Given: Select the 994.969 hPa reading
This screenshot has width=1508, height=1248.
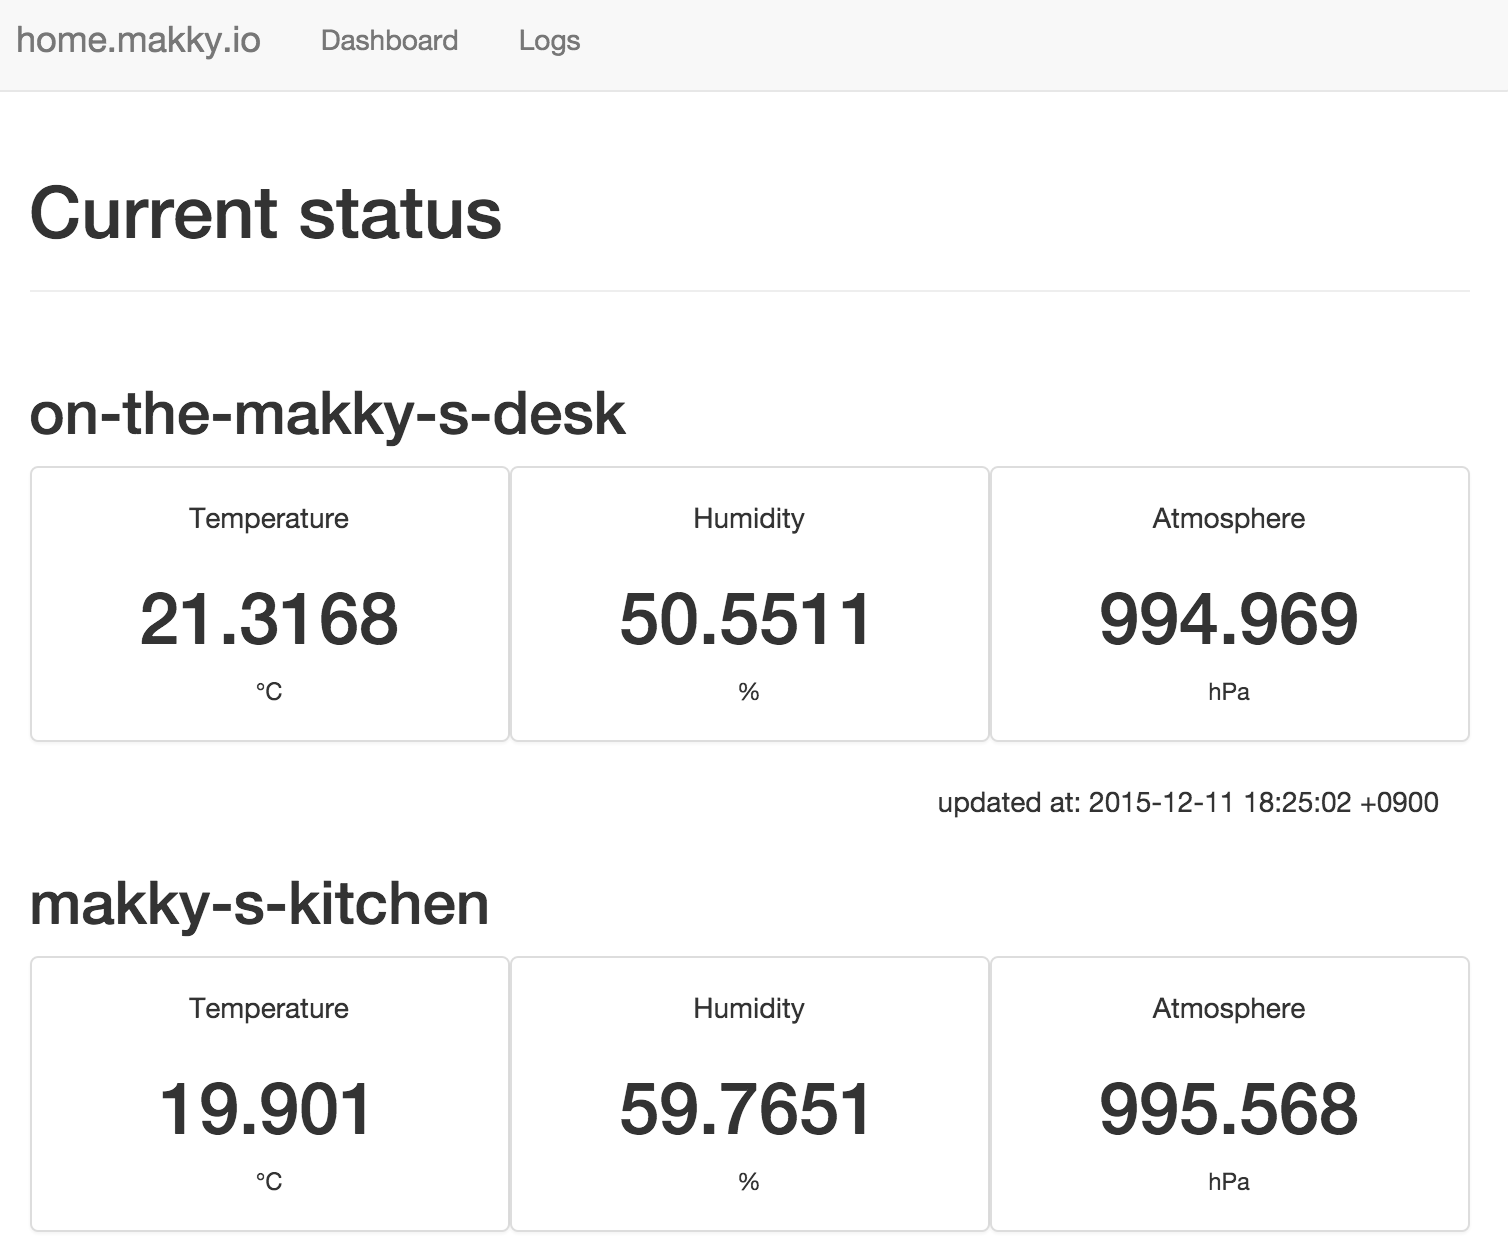Looking at the screenshot, I should point(1229,619).
